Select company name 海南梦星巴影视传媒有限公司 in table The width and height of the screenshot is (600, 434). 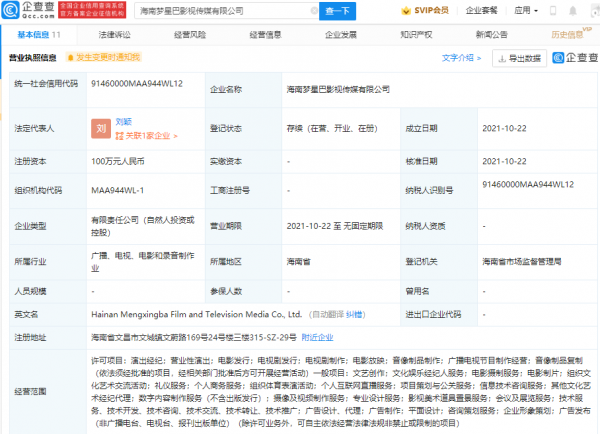pyautogui.click(x=338, y=90)
